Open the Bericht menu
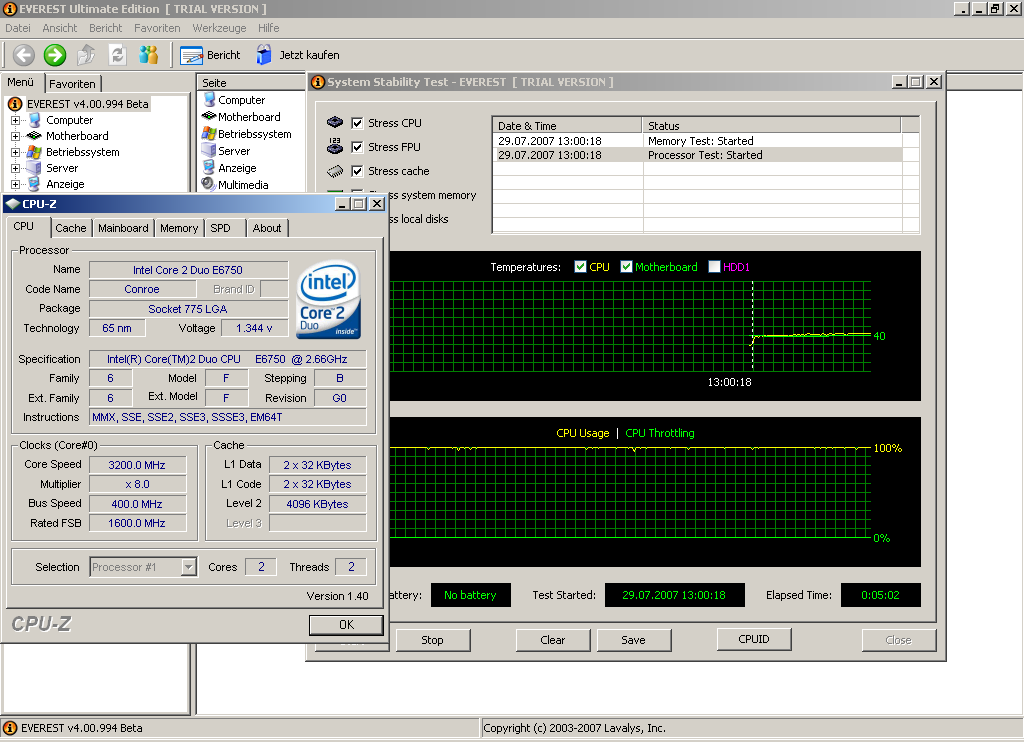1024x742 pixels. coord(106,28)
